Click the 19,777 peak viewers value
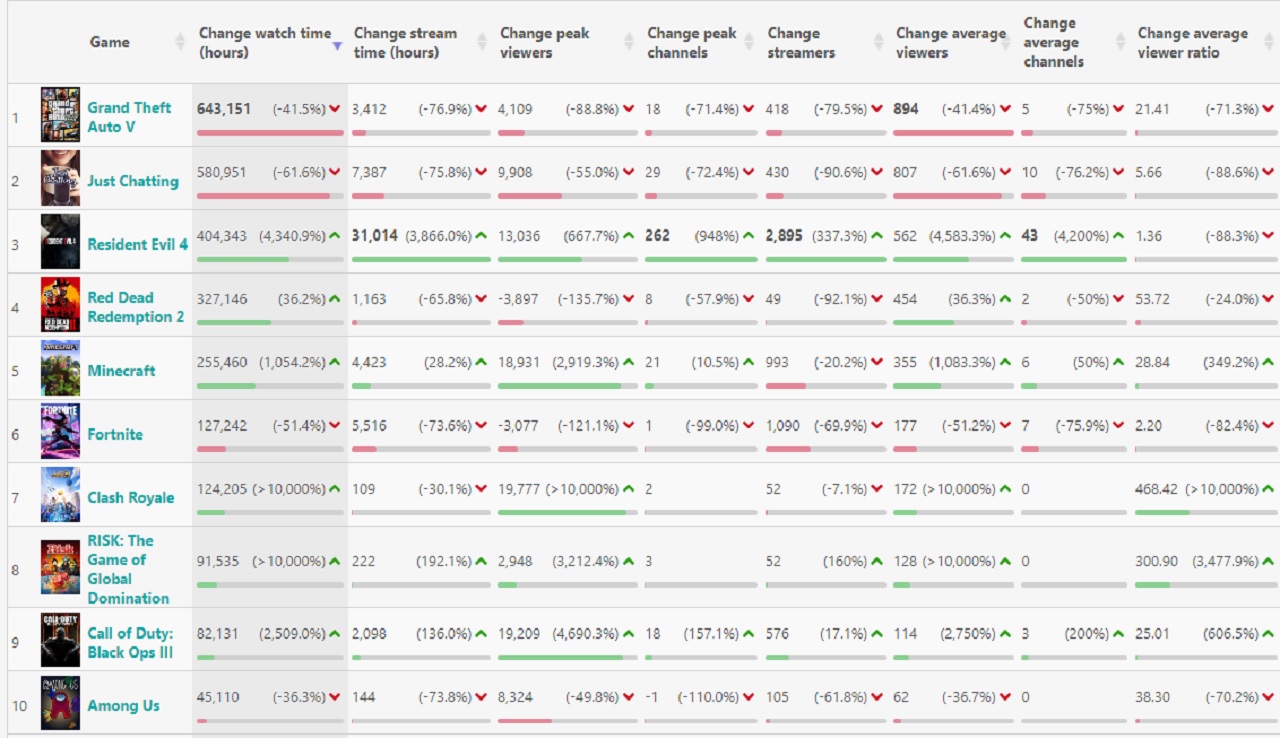 [x=519, y=489]
